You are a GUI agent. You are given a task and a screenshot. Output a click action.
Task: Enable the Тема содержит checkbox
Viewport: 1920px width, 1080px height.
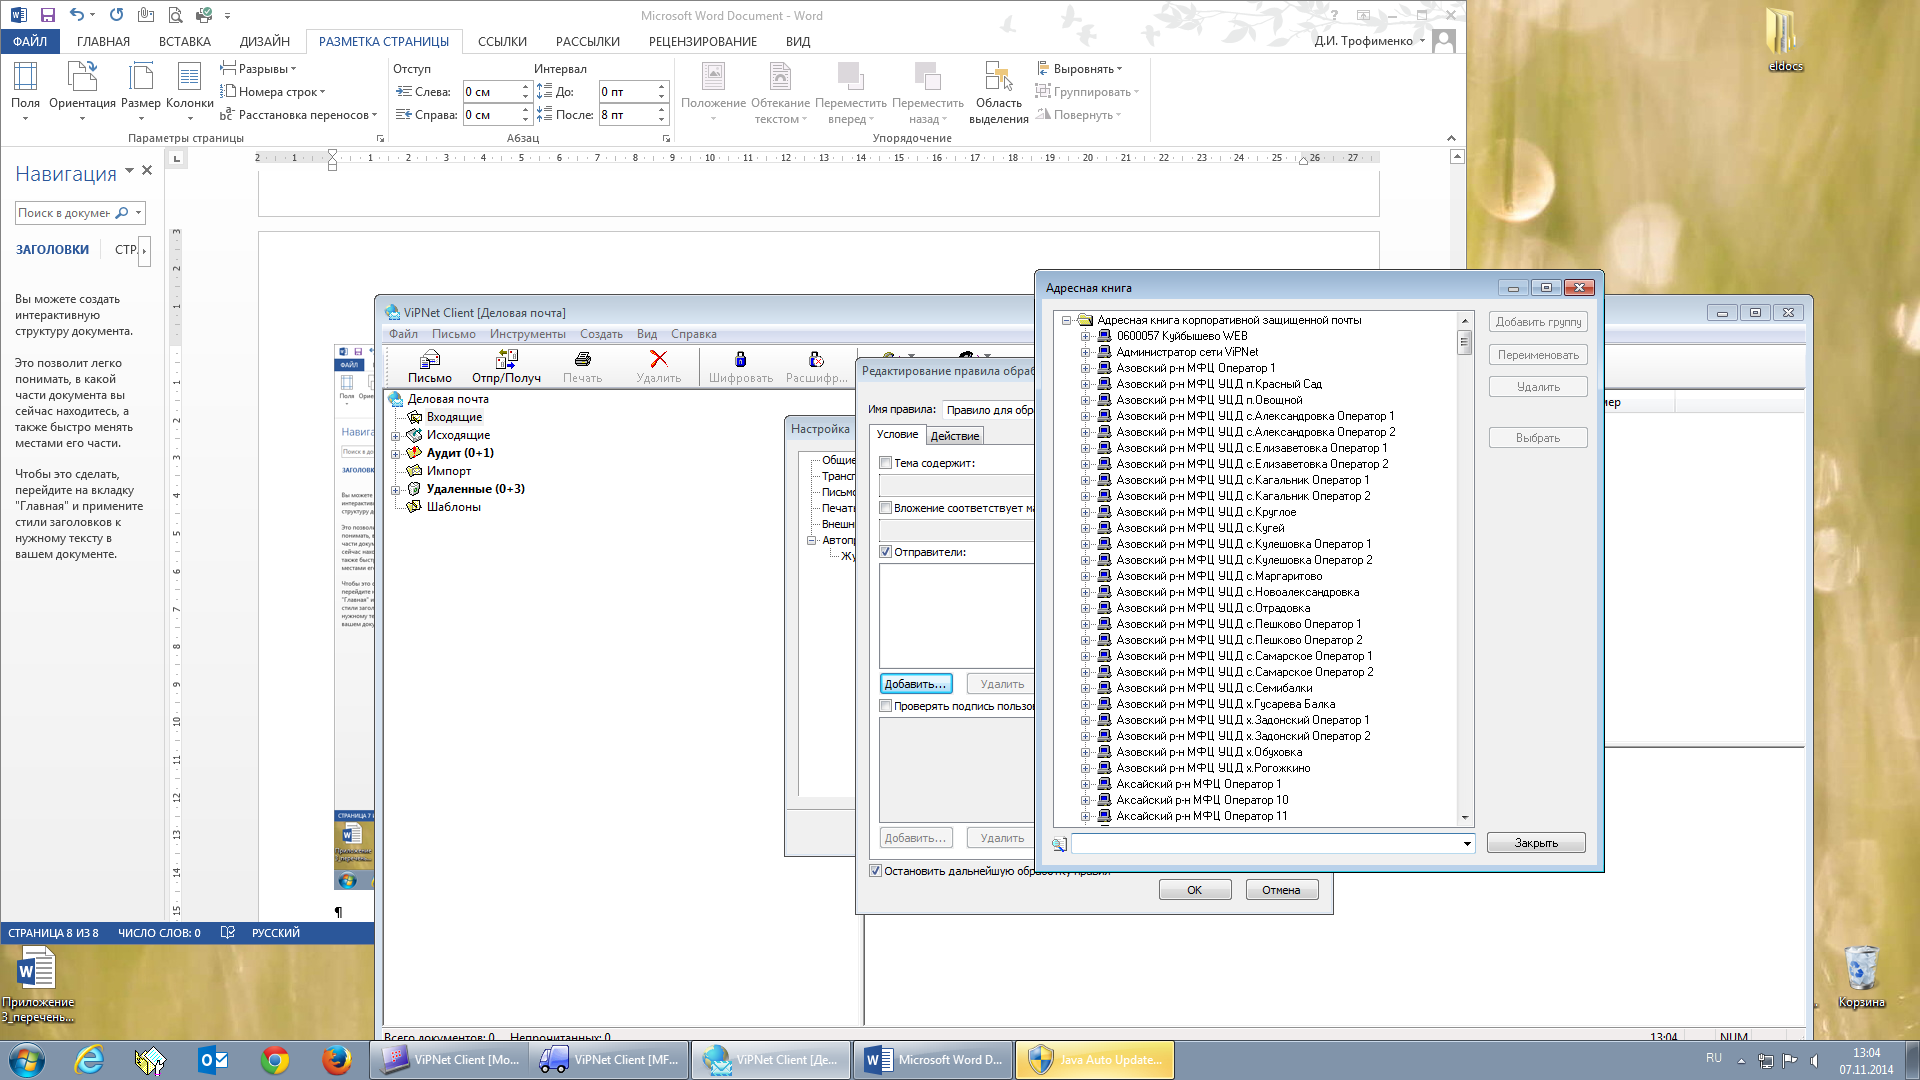[885, 463]
